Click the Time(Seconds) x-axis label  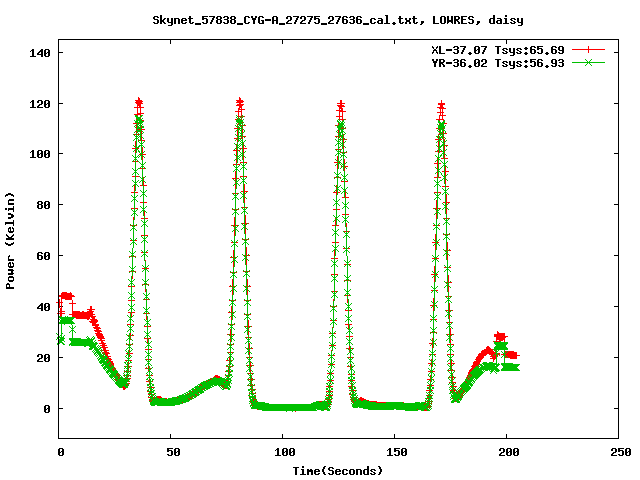click(338, 471)
